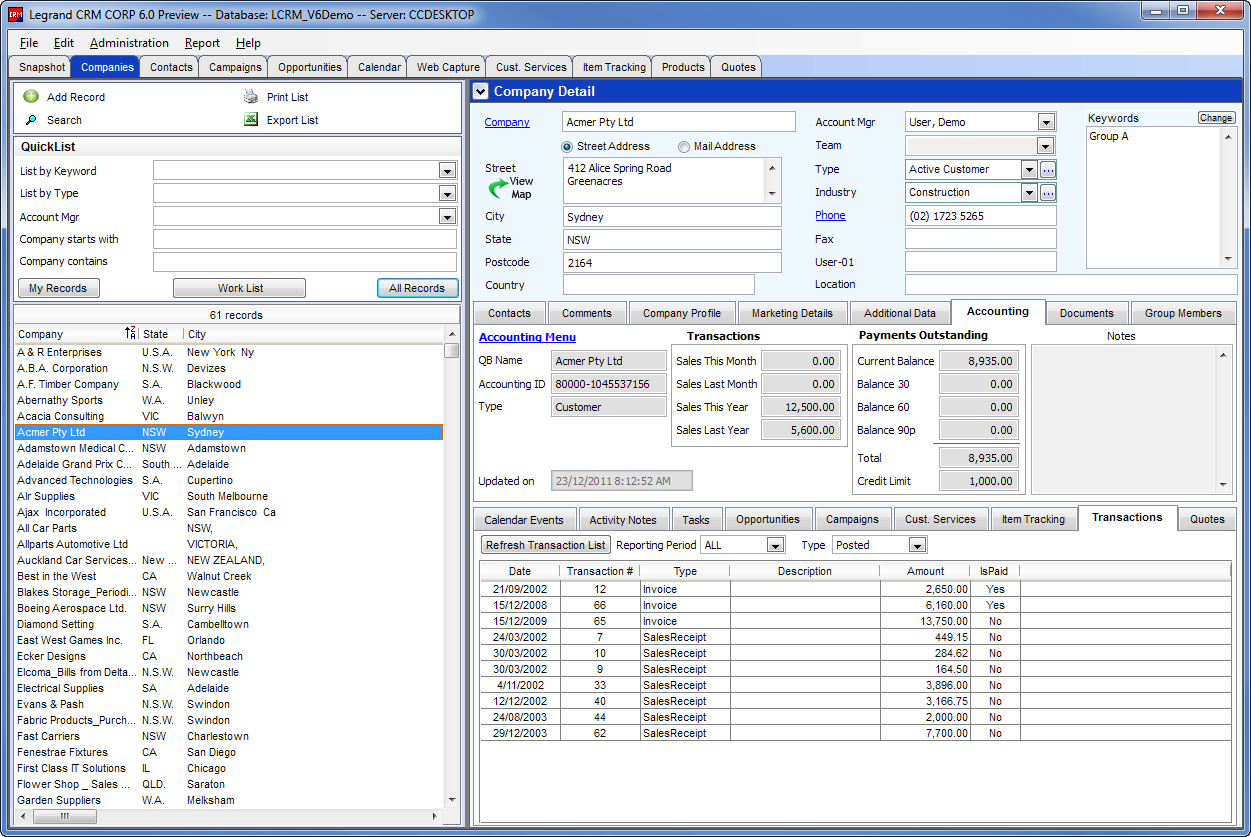The height and width of the screenshot is (837, 1251).
Task: Click the Fax input field
Action: click(981, 239)
